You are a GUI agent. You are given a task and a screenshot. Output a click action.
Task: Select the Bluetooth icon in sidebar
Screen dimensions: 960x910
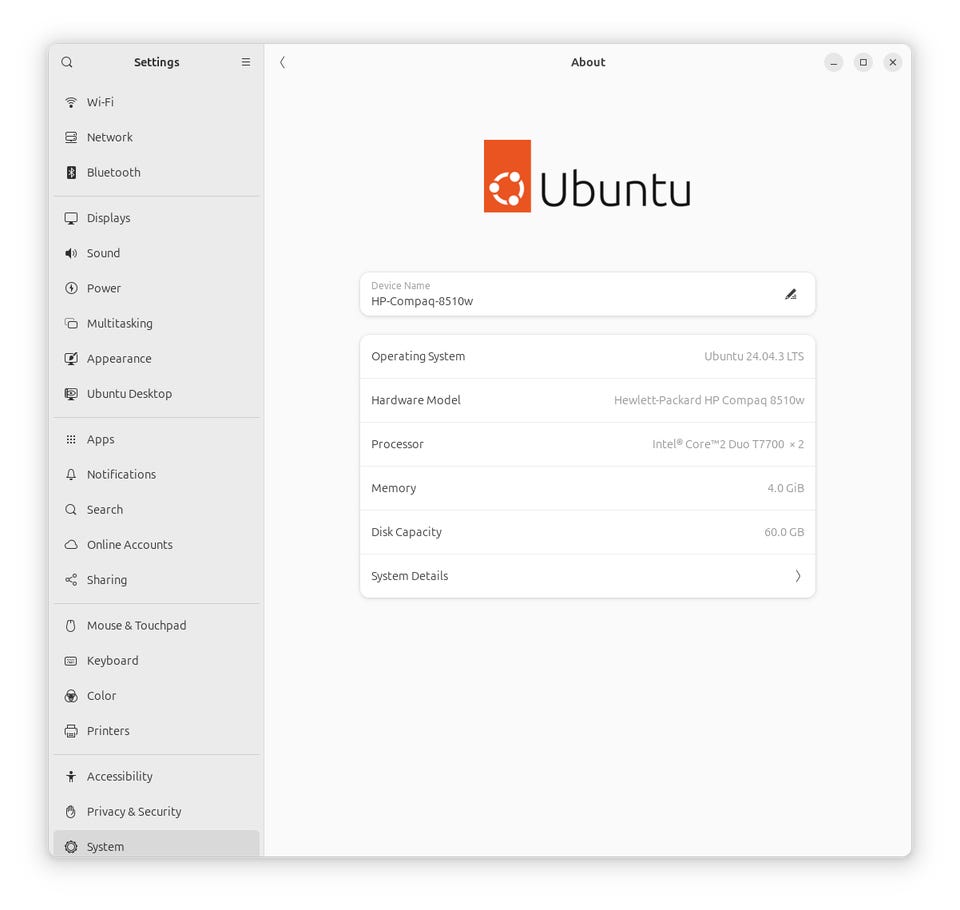[x=71, y=173]
